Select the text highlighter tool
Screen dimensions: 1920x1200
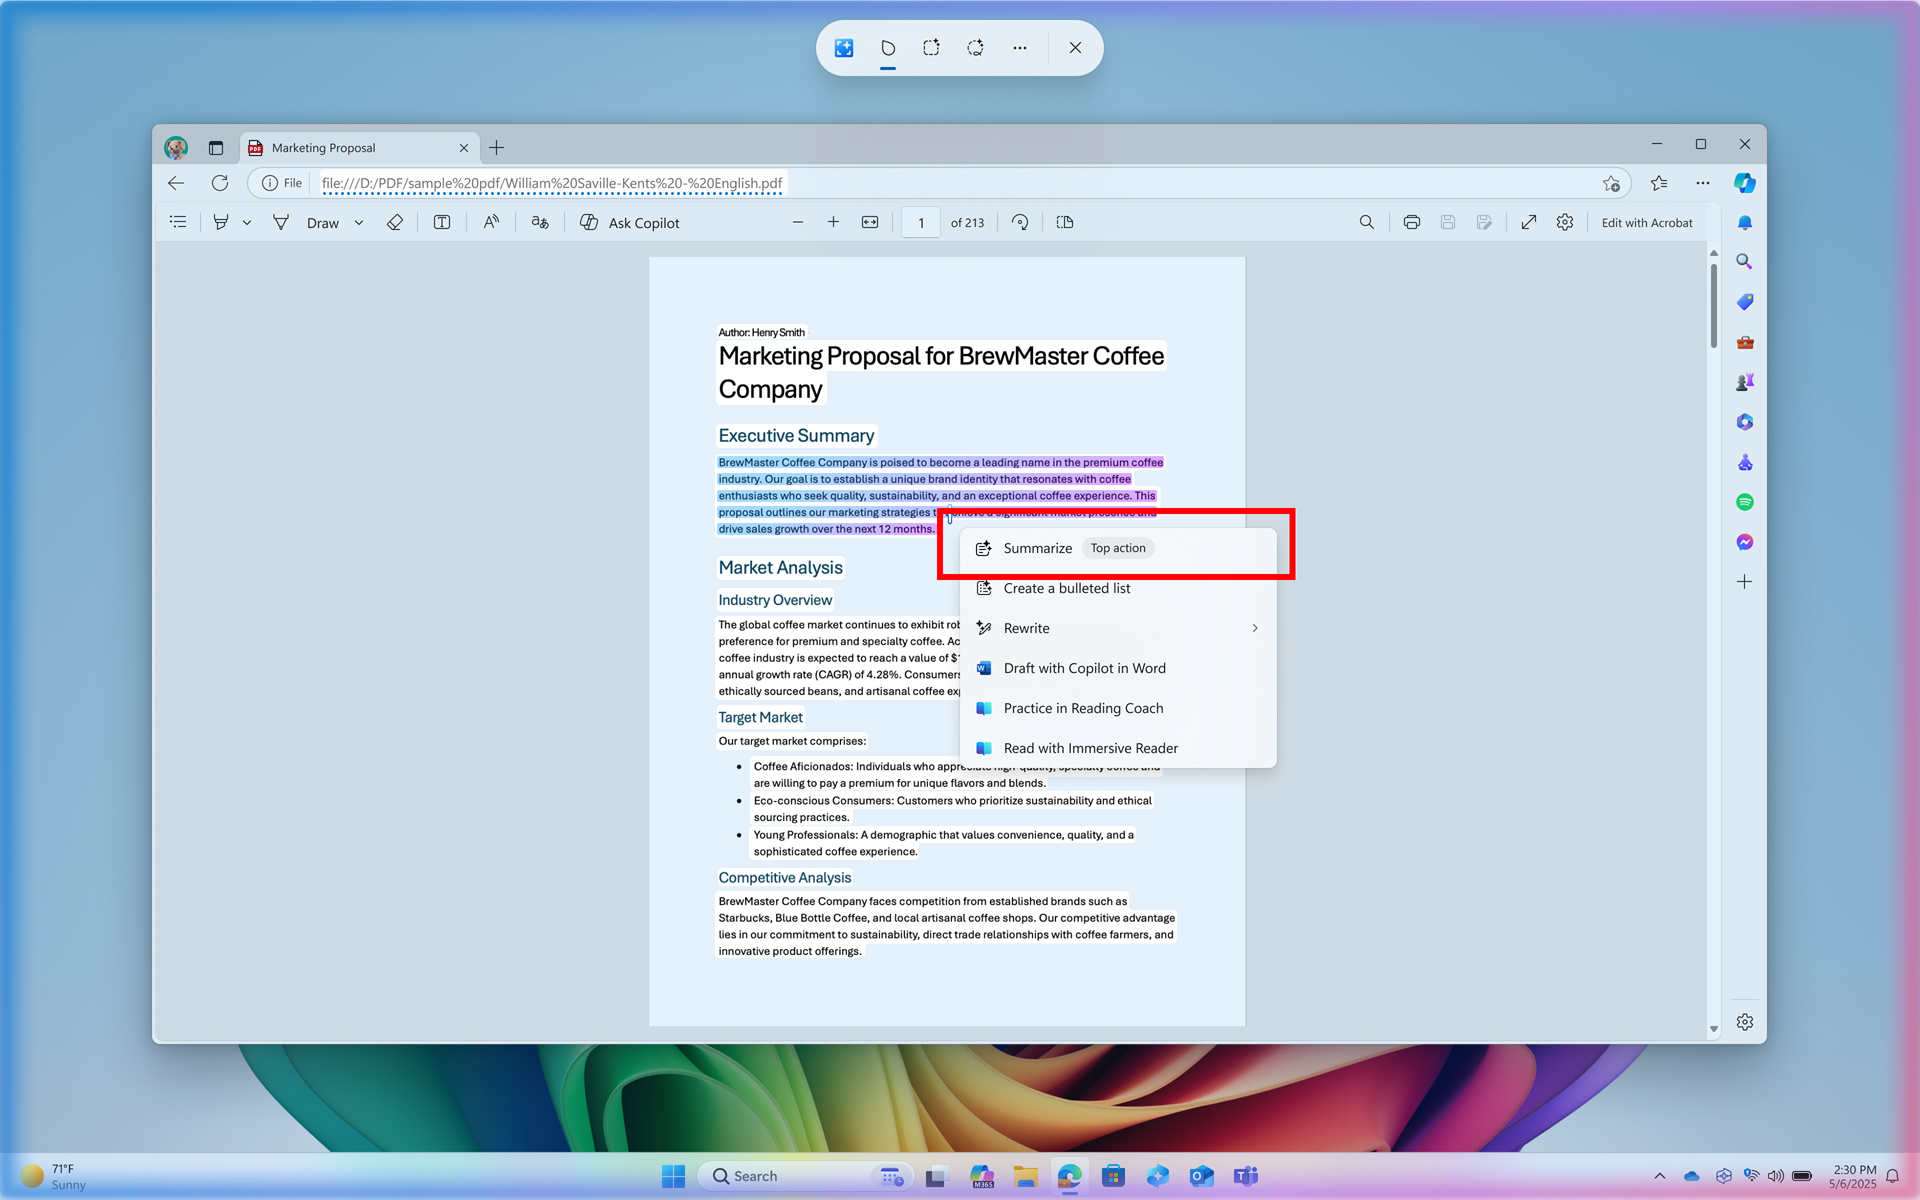click(x=221, y=222)
